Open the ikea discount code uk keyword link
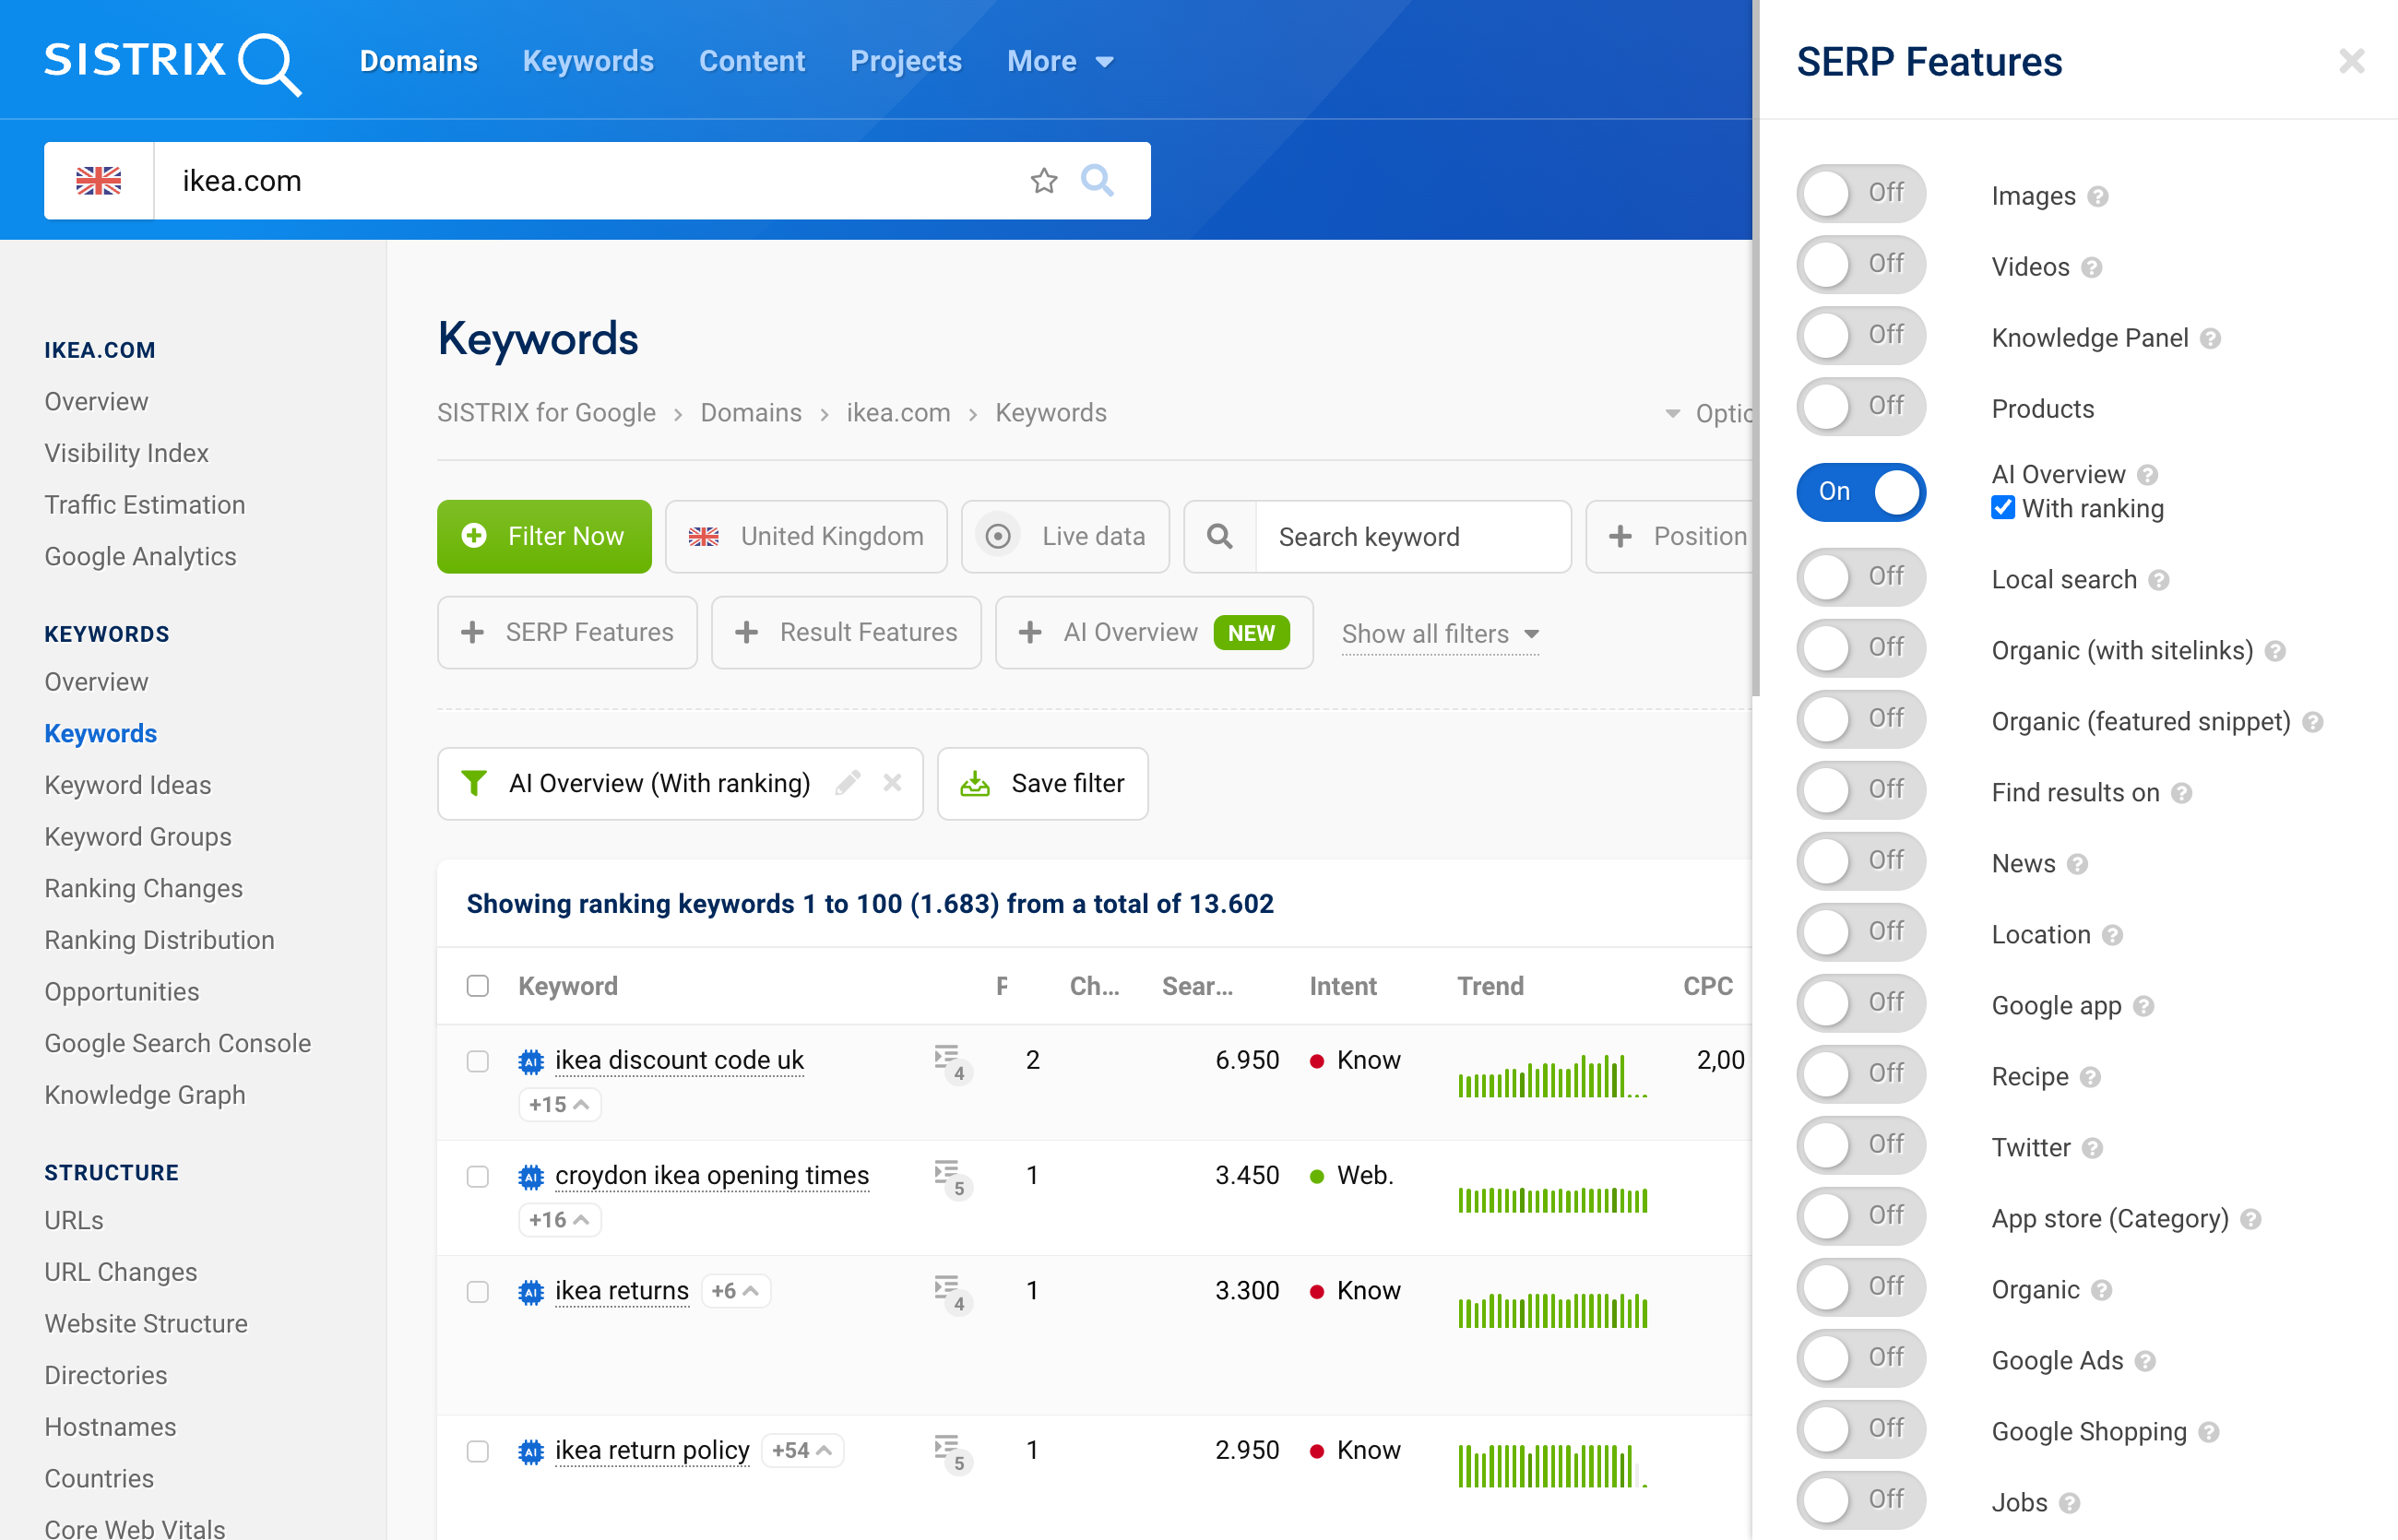This screenshot has height=1540, width=2398. pyautogui.click(x=679, y=1061)
